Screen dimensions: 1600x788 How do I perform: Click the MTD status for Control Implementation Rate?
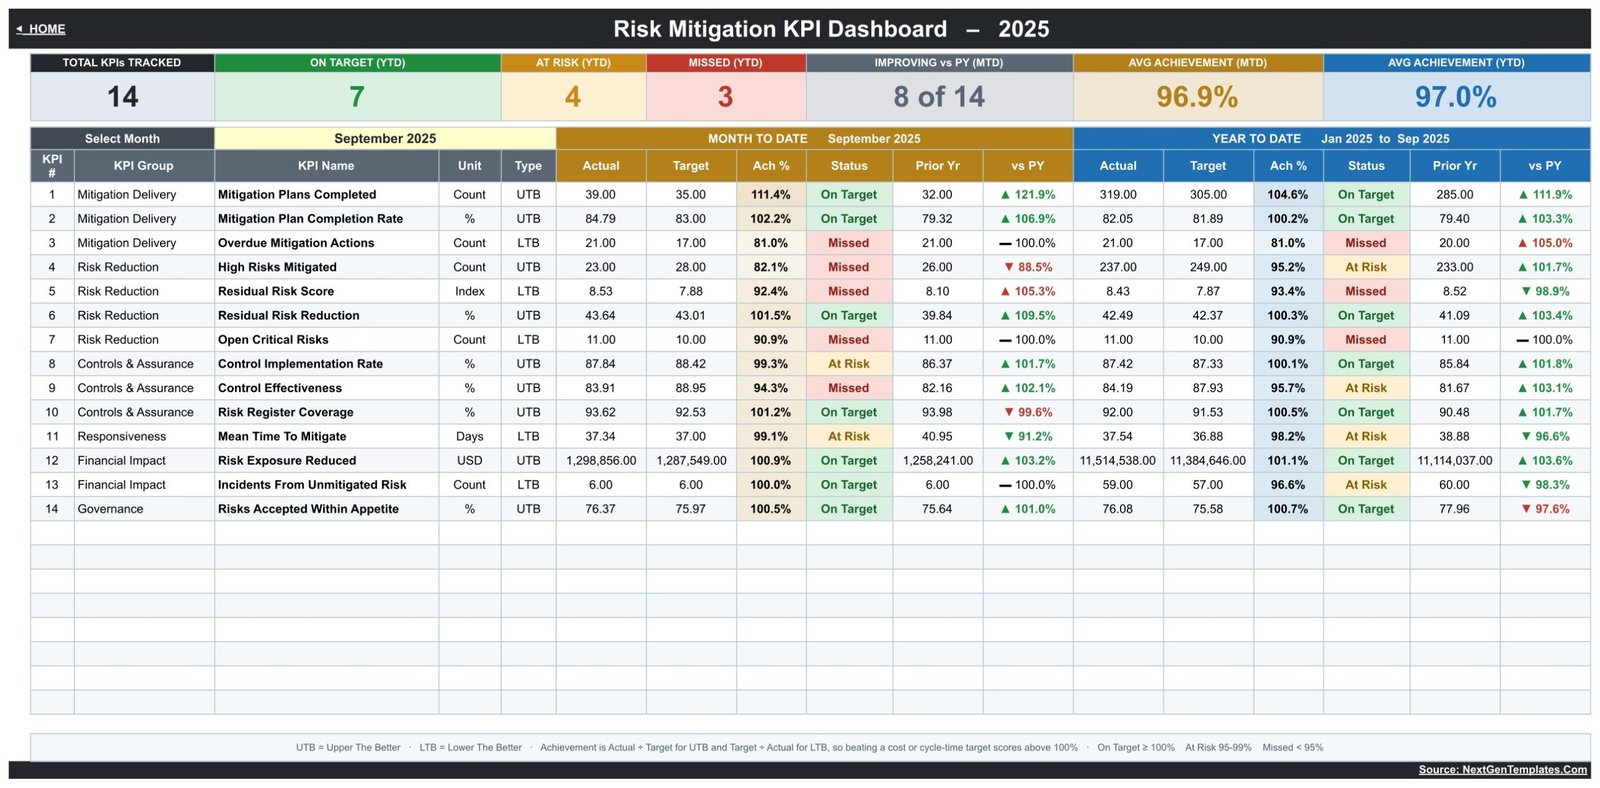[849, 364]
